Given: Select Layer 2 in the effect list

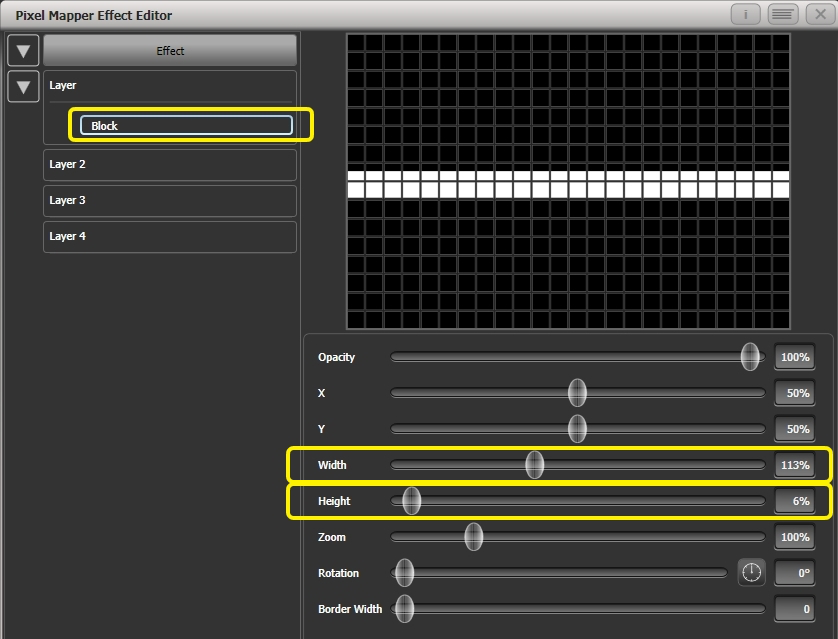Looking at the screenshot, I should (169, 164).
